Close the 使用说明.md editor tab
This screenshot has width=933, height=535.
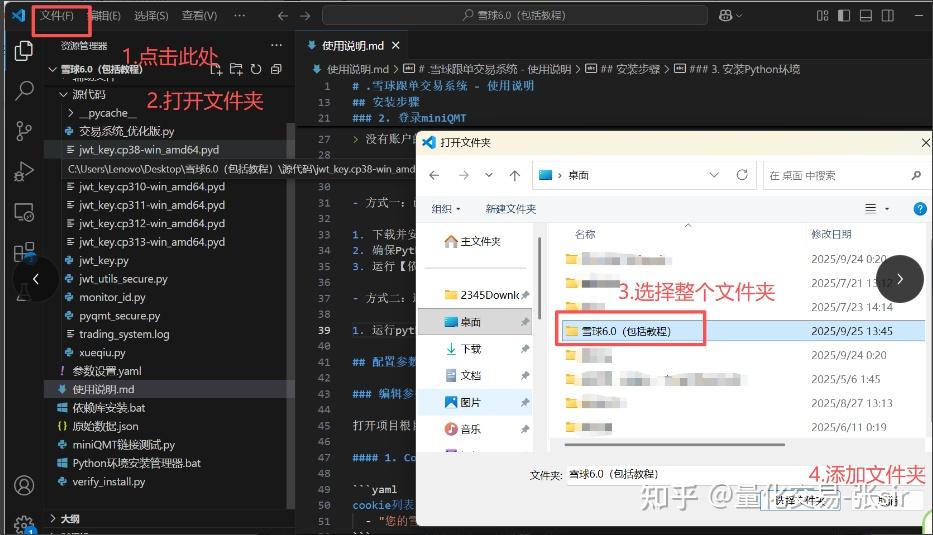click(396, 45)
